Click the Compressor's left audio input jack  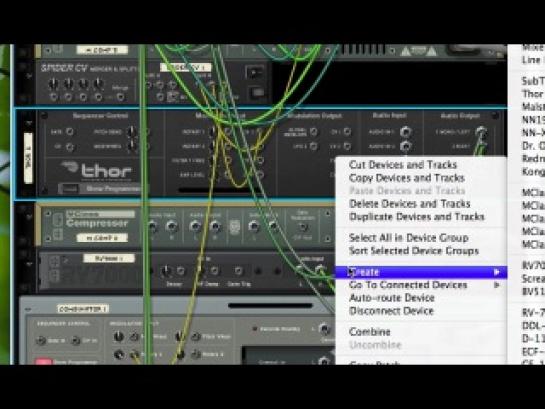point(153,227)
